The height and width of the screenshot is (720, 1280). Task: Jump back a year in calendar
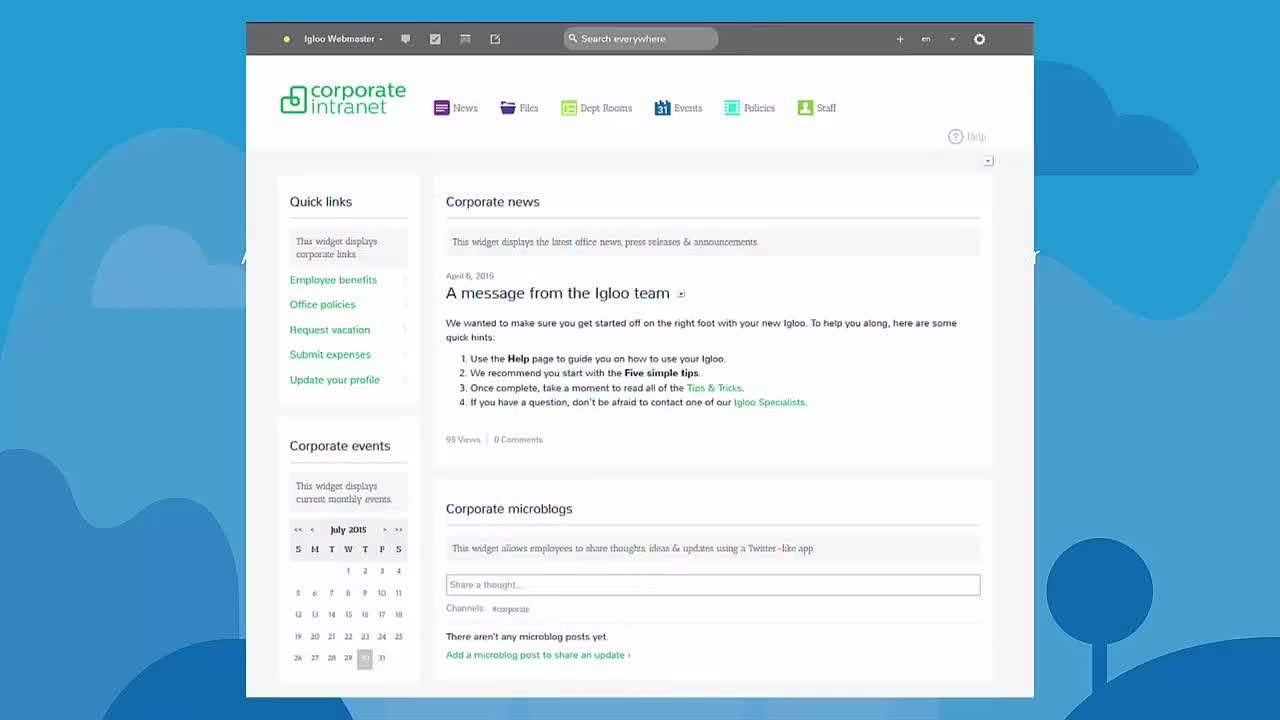point(298,530)
